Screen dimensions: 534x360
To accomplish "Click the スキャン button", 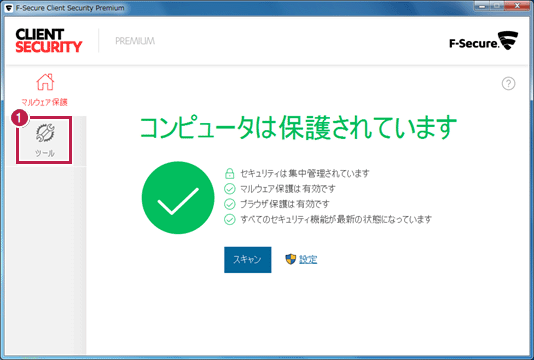I will (x=248, y=260).
